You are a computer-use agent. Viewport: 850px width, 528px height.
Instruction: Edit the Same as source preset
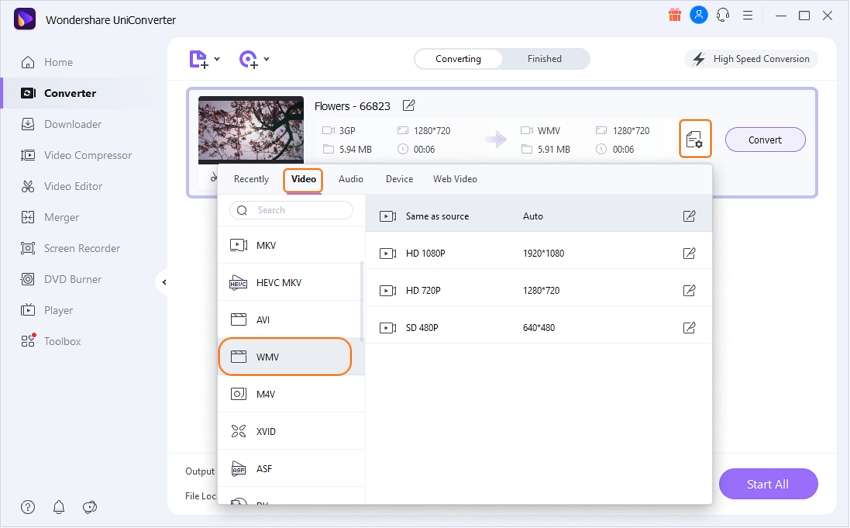point(689,216)
